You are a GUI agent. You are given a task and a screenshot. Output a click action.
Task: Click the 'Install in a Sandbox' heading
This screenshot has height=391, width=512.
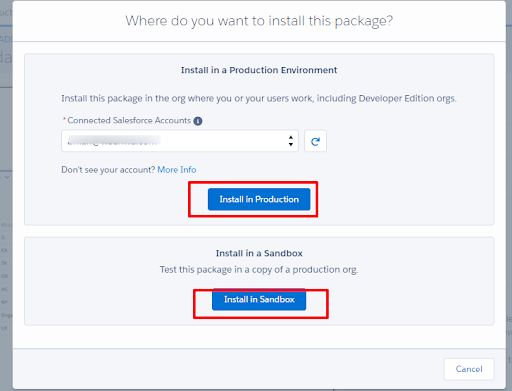pos(259,253)
